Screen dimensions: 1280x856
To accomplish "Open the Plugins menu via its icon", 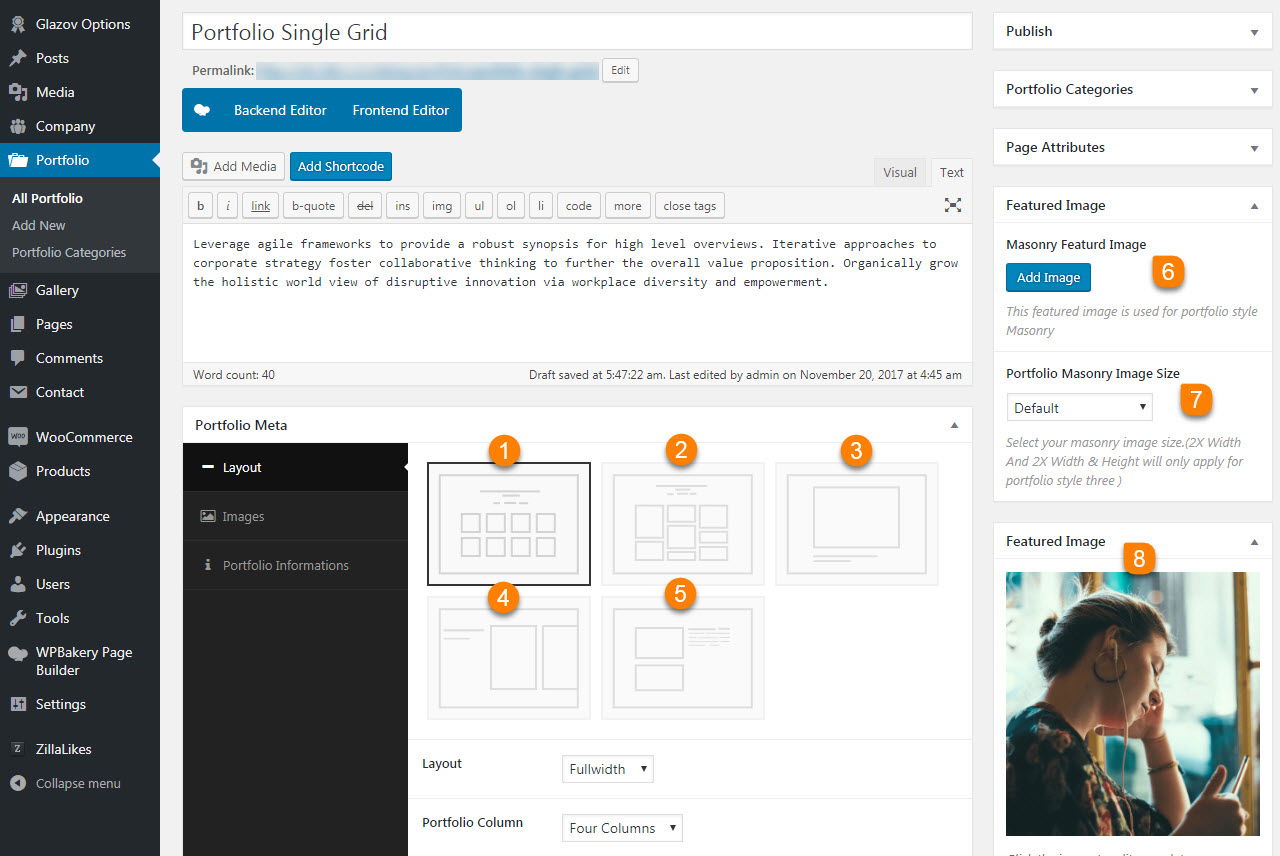I will [17, 550].
